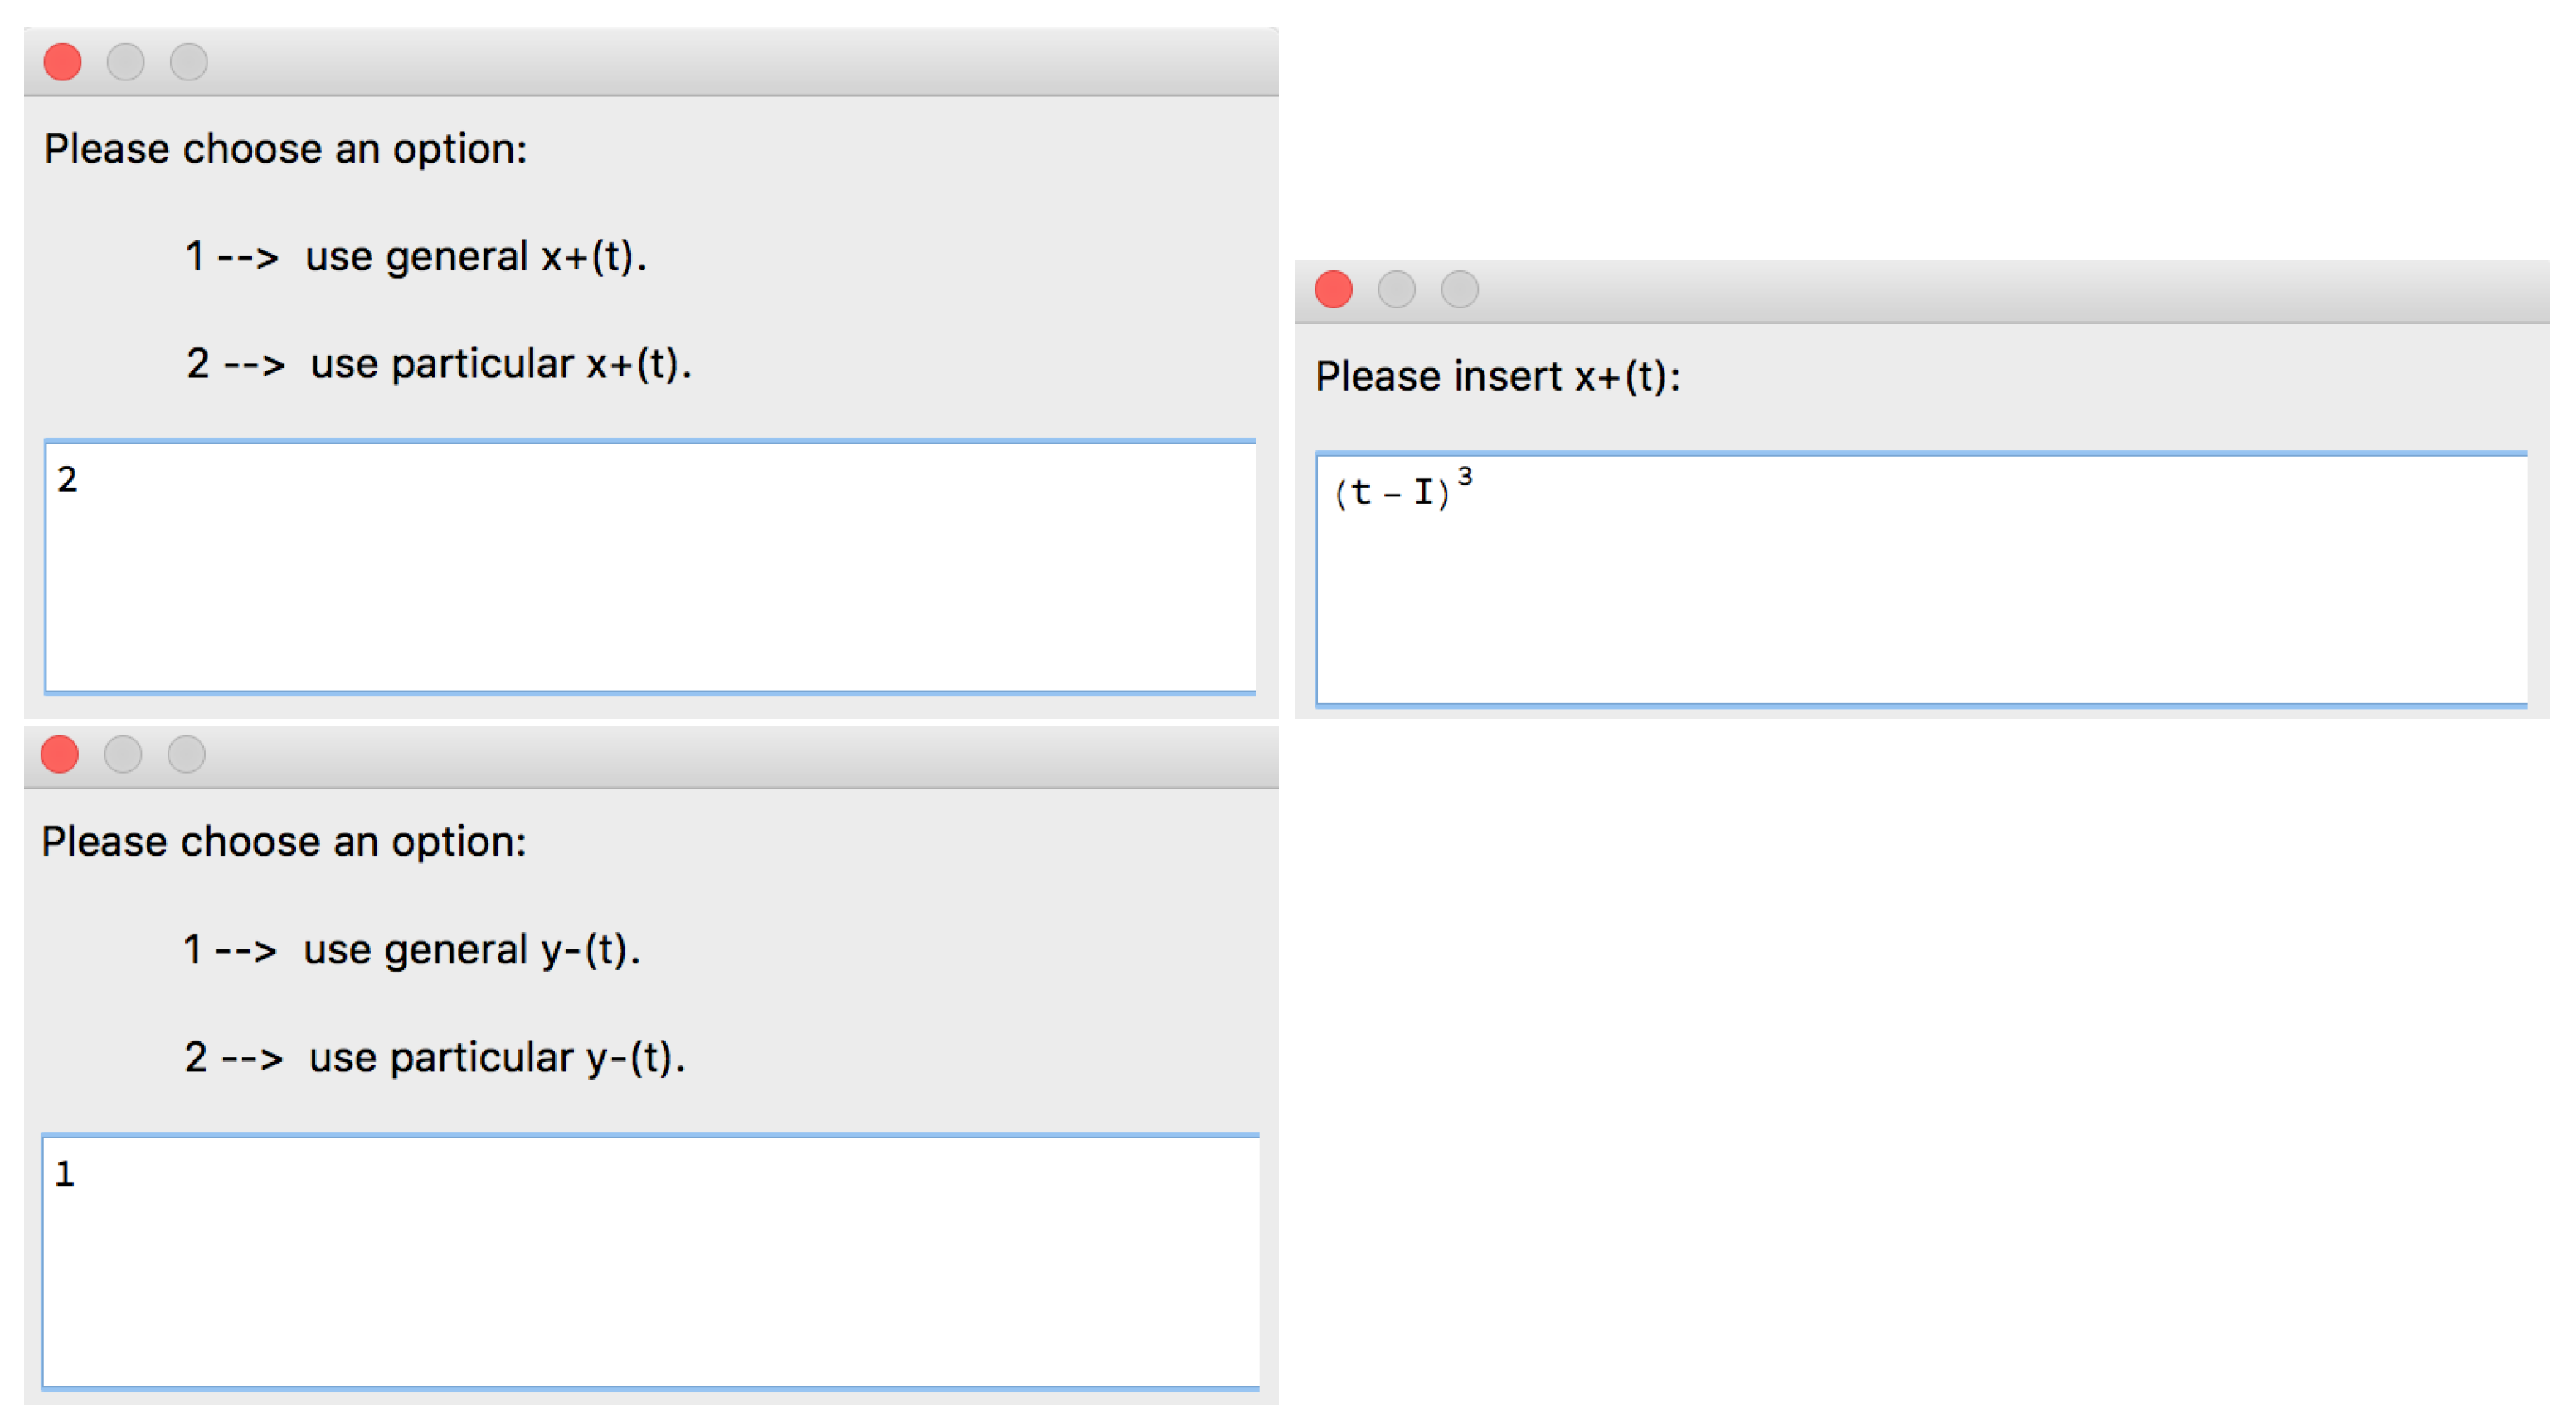The height and width of the screenshot is (1422, 2576).
Task: Click the title bar of insert x+(t) window
Action: [1950, 290]
